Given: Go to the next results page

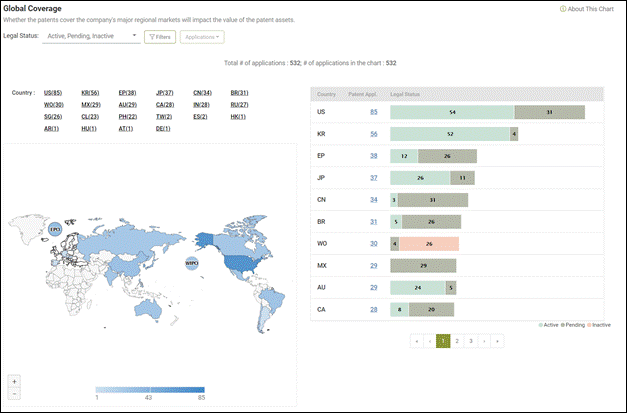Looking at the screenshot, I should coord(484,341).
